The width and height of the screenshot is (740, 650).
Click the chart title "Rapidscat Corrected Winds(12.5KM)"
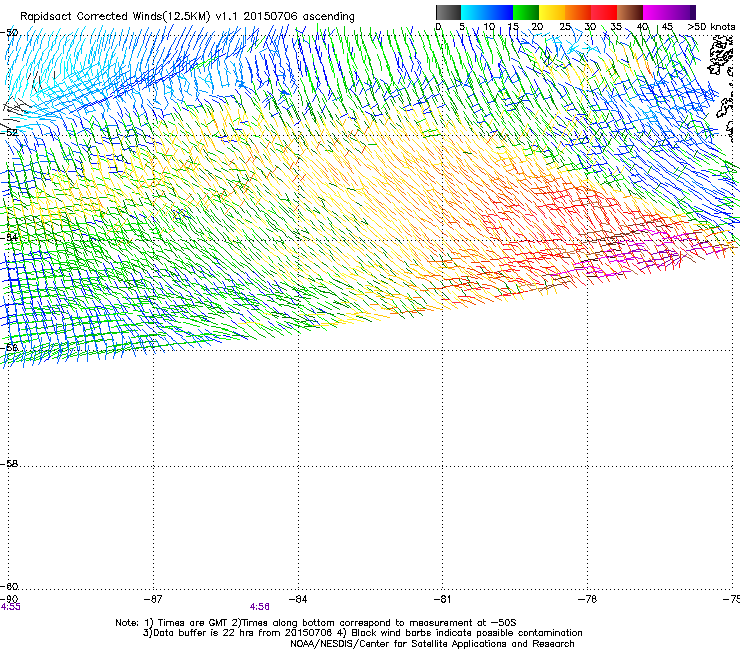(115, 16)
